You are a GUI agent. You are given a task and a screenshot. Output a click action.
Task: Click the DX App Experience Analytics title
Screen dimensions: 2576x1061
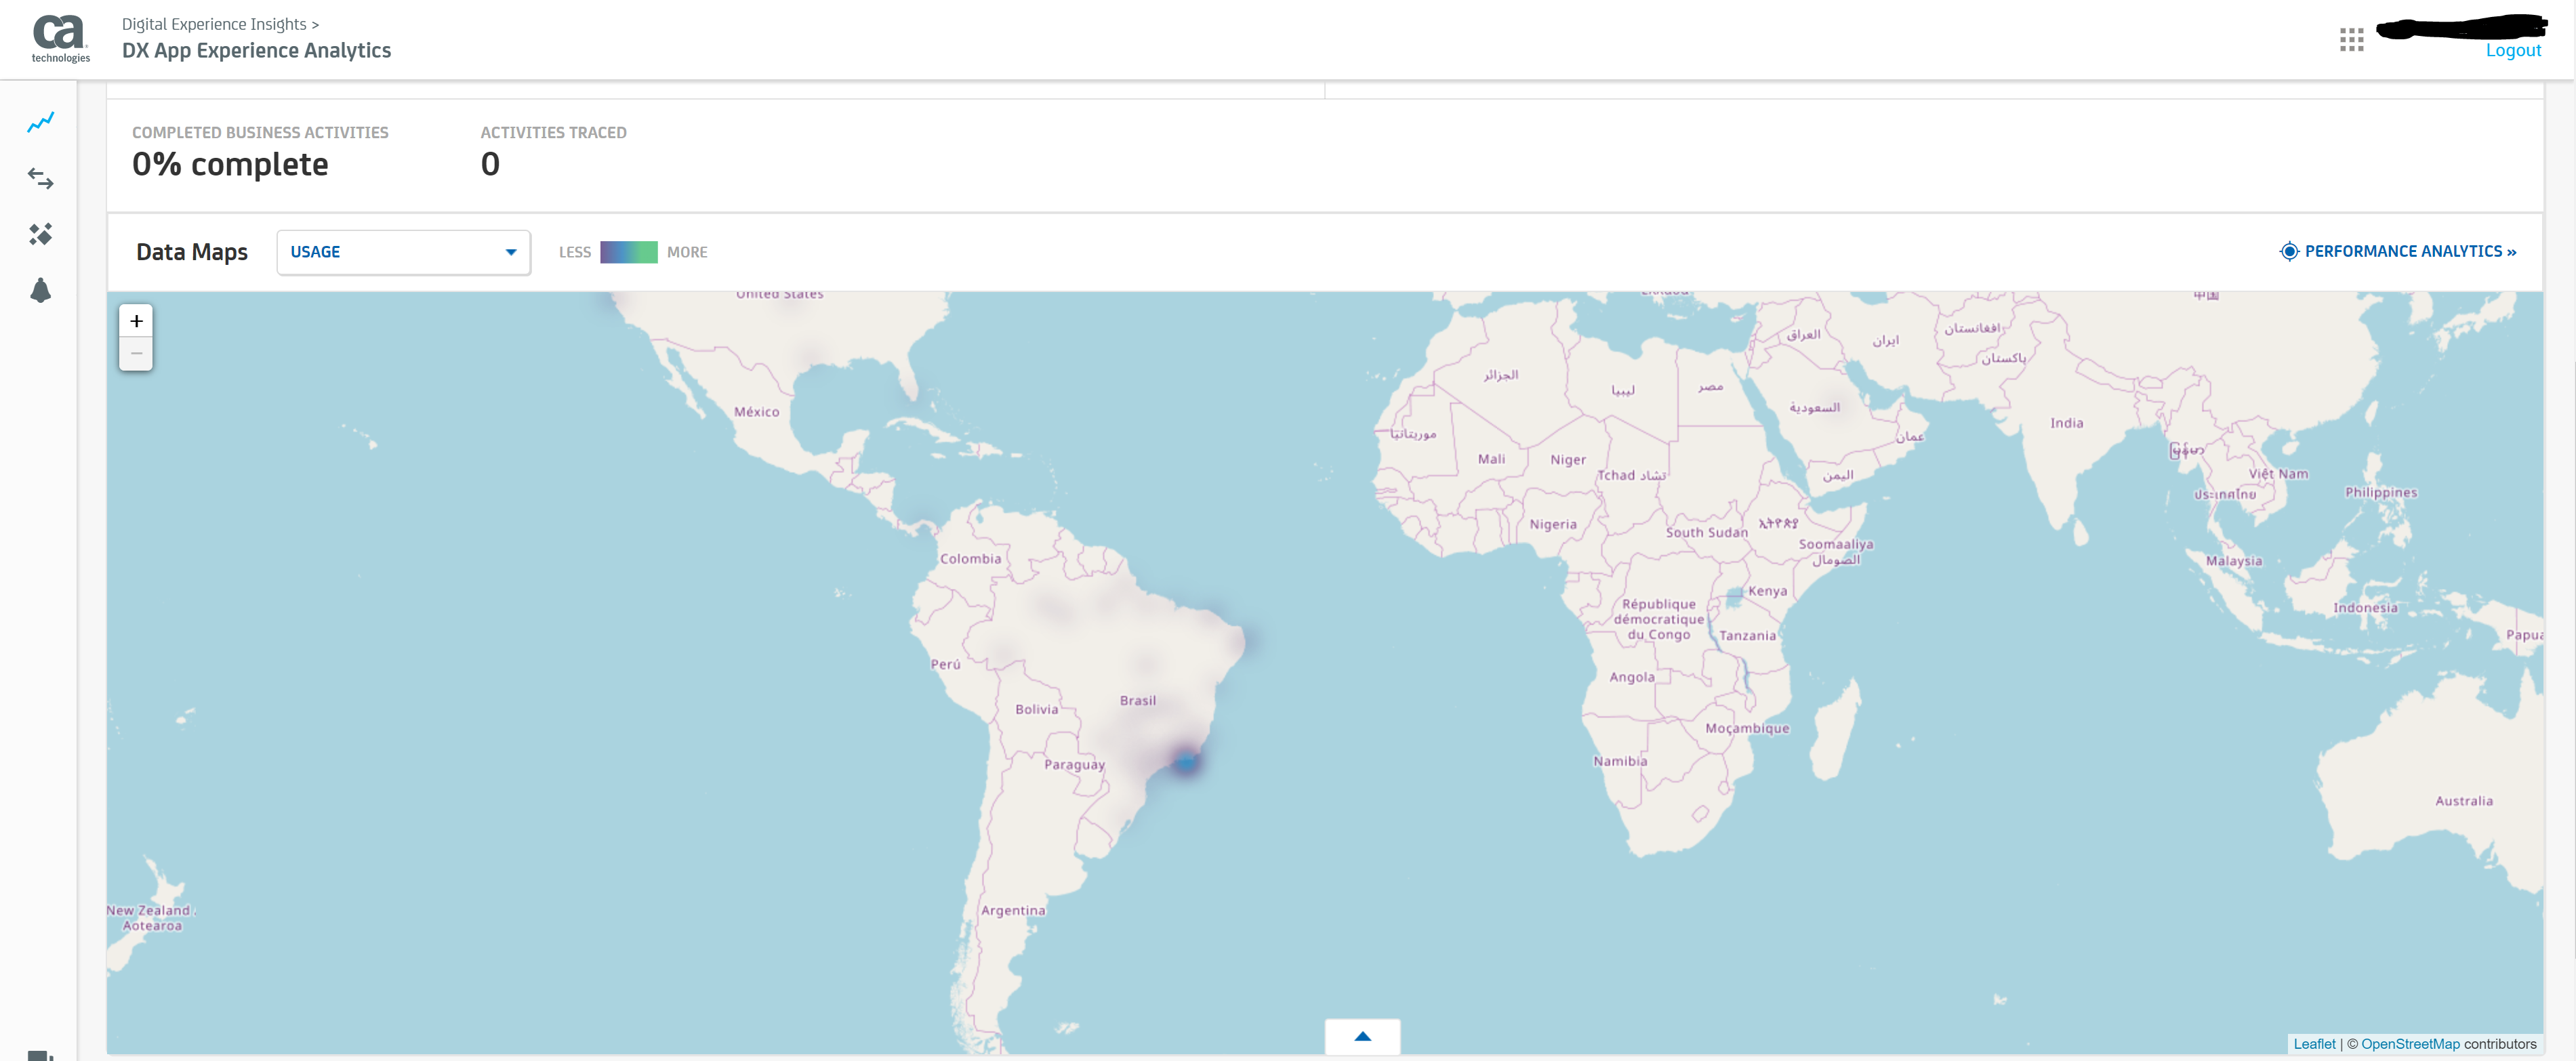point(256,50)
